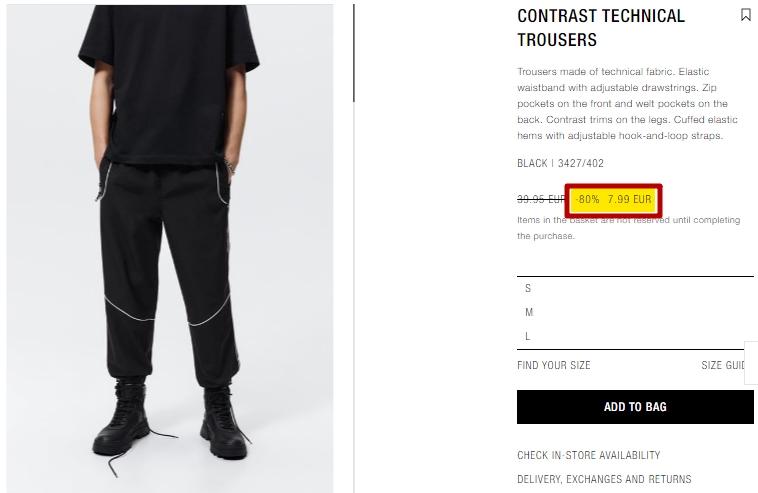This screenshot has height=493, width=758.
Task: Add the trousers to bag
Action: point(635,407)
